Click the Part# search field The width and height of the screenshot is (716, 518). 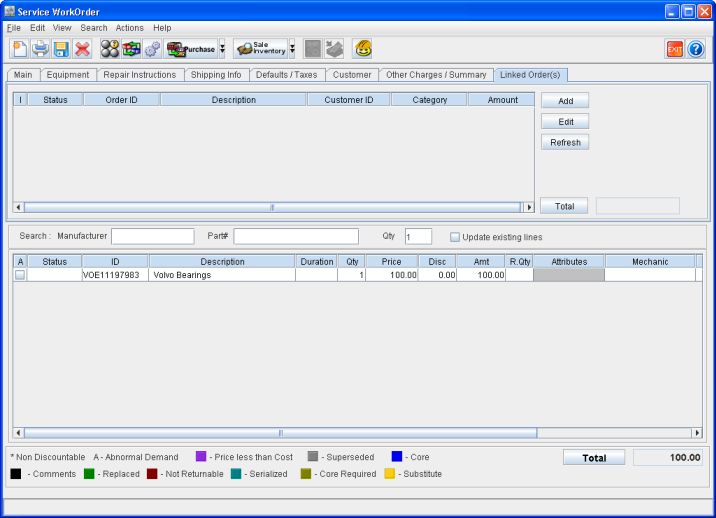pos(296,237)
